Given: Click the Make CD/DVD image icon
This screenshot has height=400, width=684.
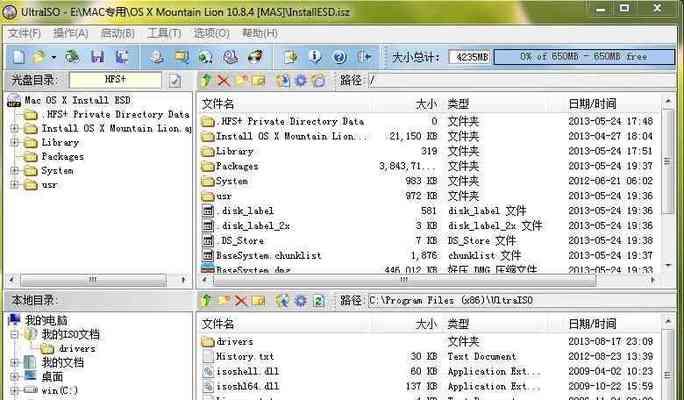Looking at the screenshot, I should (157, 57).
